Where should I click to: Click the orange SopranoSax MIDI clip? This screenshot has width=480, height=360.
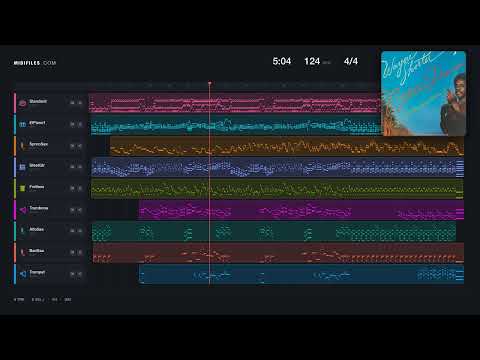[287, 146]
